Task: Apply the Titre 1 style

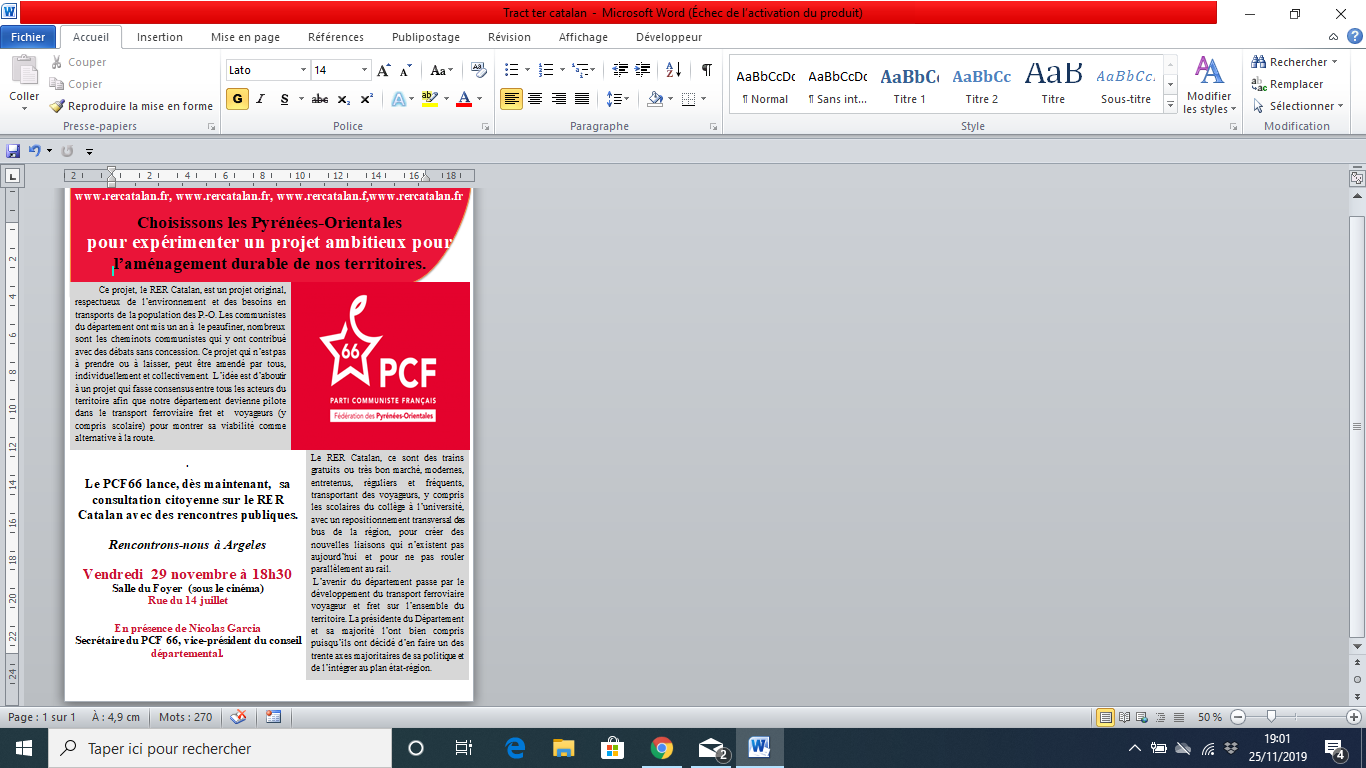Action: pyautogui.click(x=910, y=85)
